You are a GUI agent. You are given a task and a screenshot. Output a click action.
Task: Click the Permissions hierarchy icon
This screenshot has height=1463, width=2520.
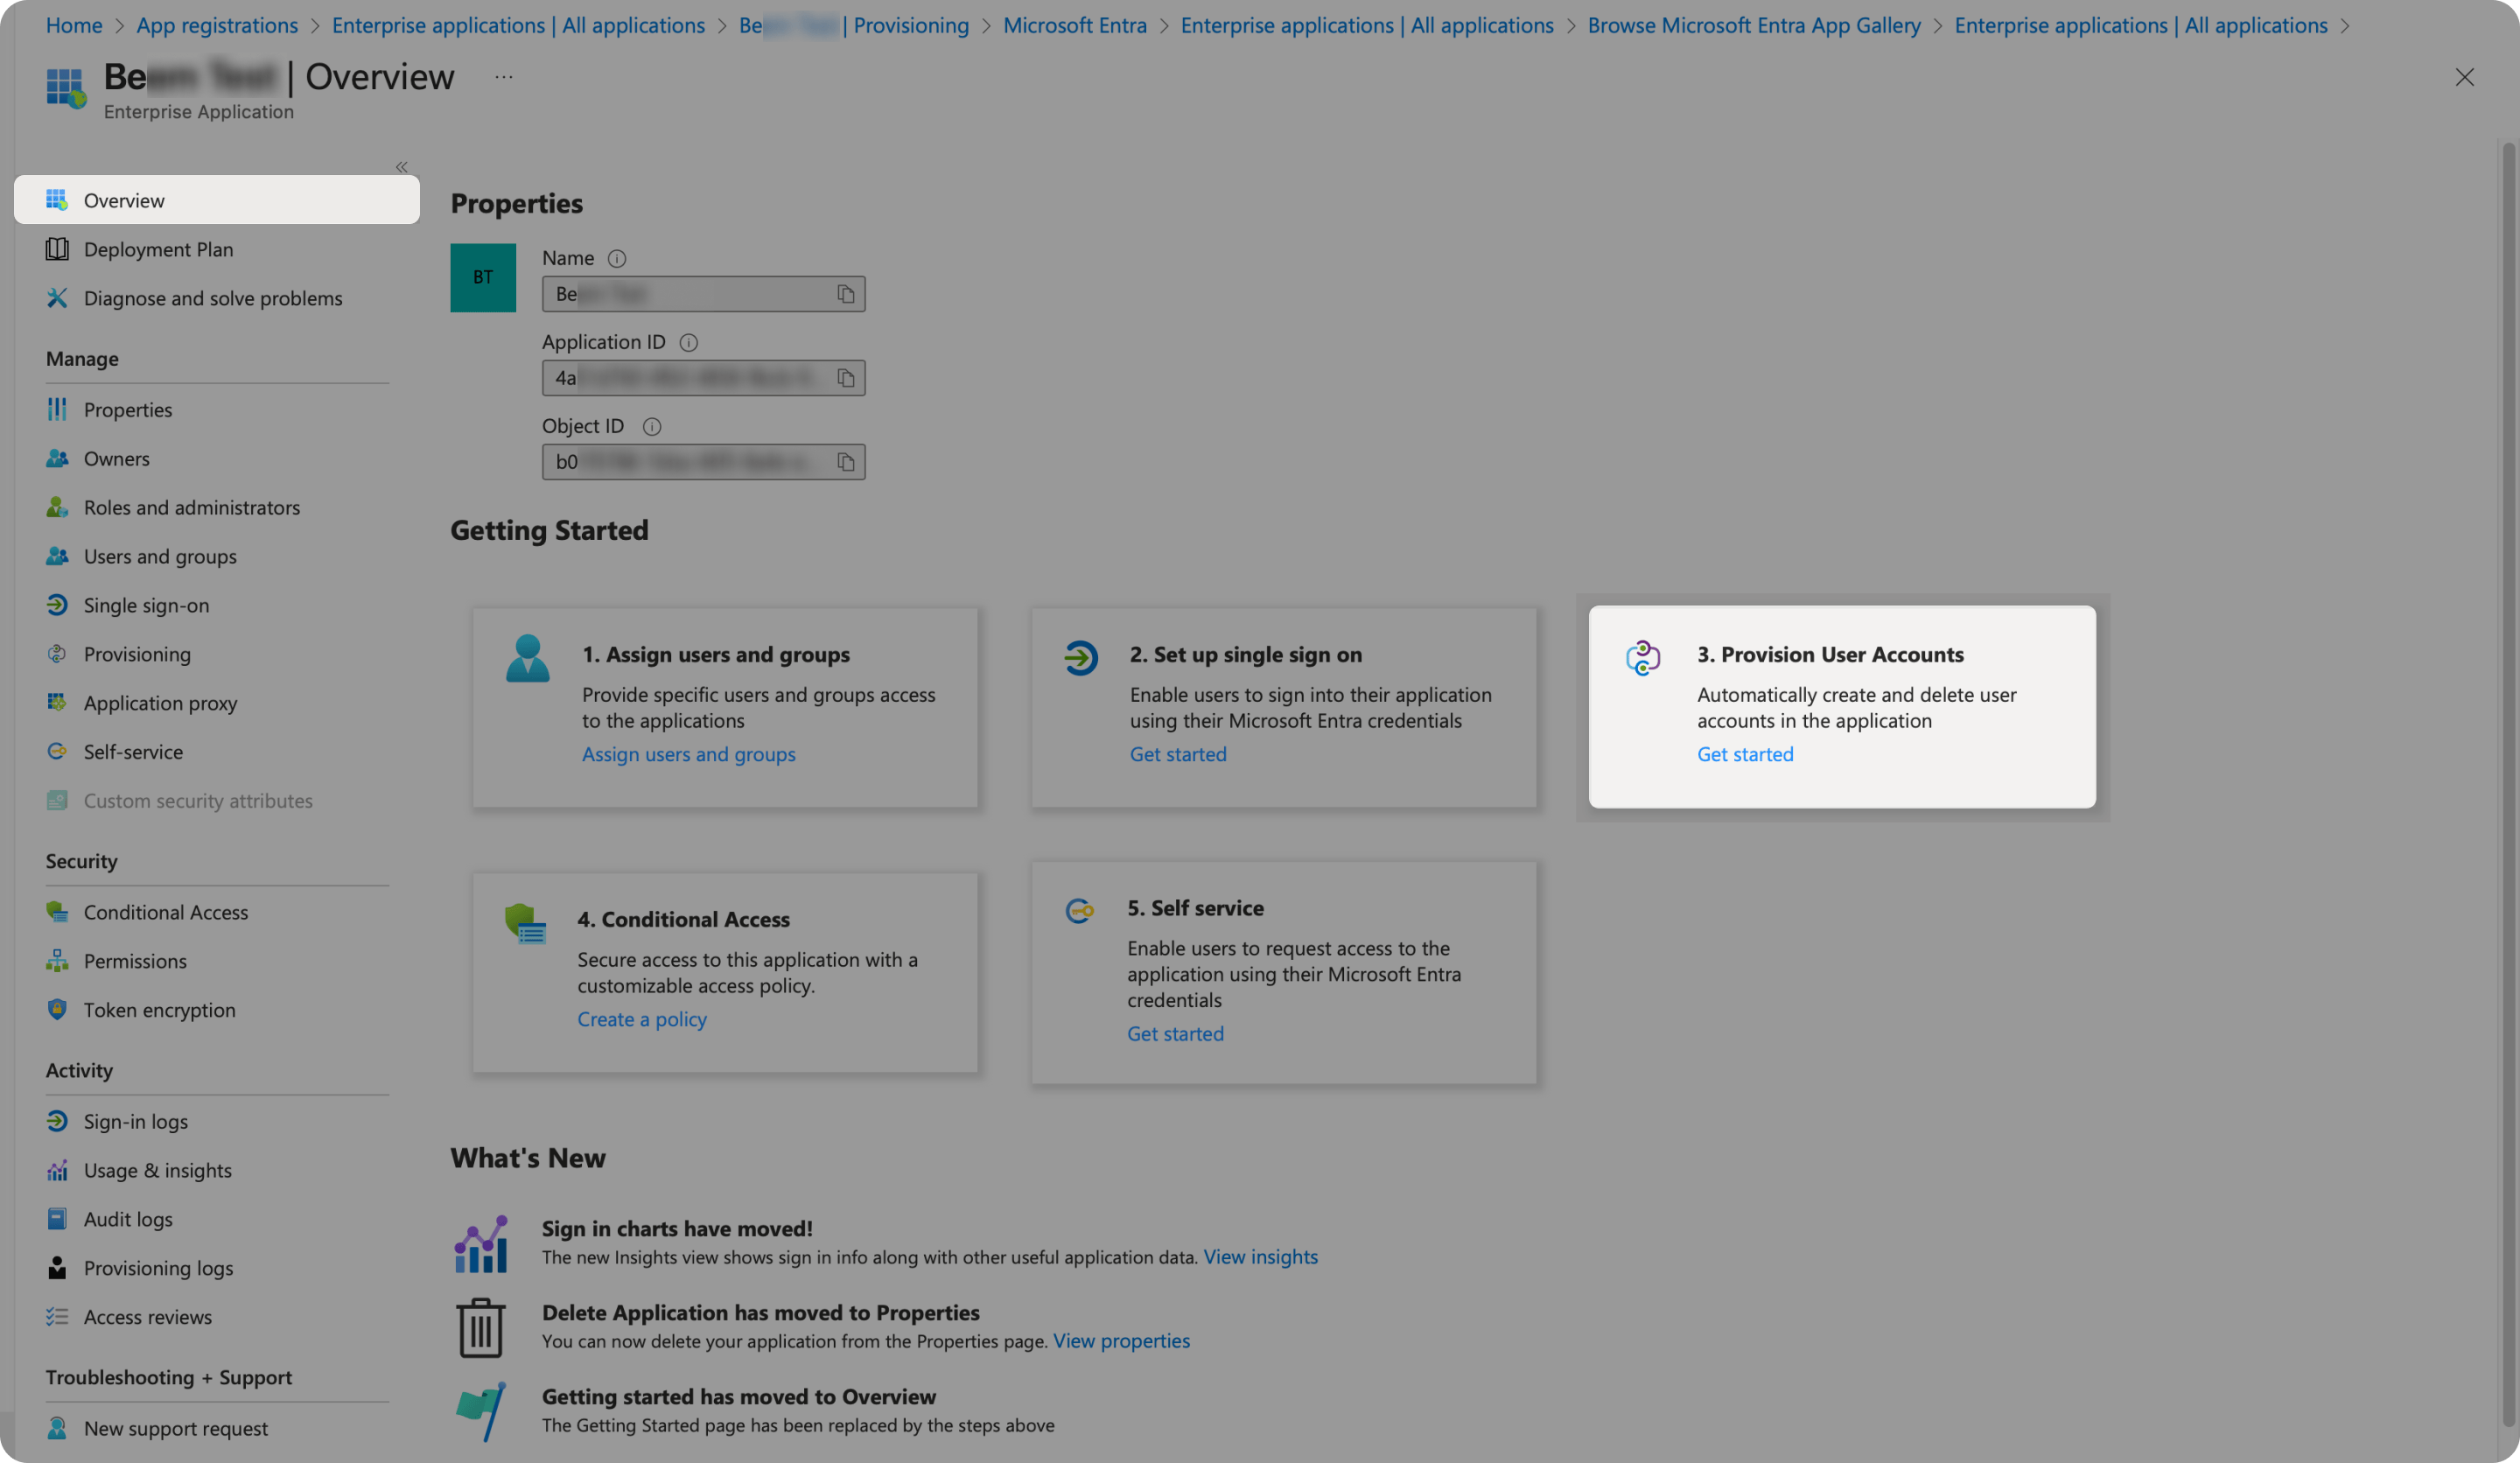57,961
